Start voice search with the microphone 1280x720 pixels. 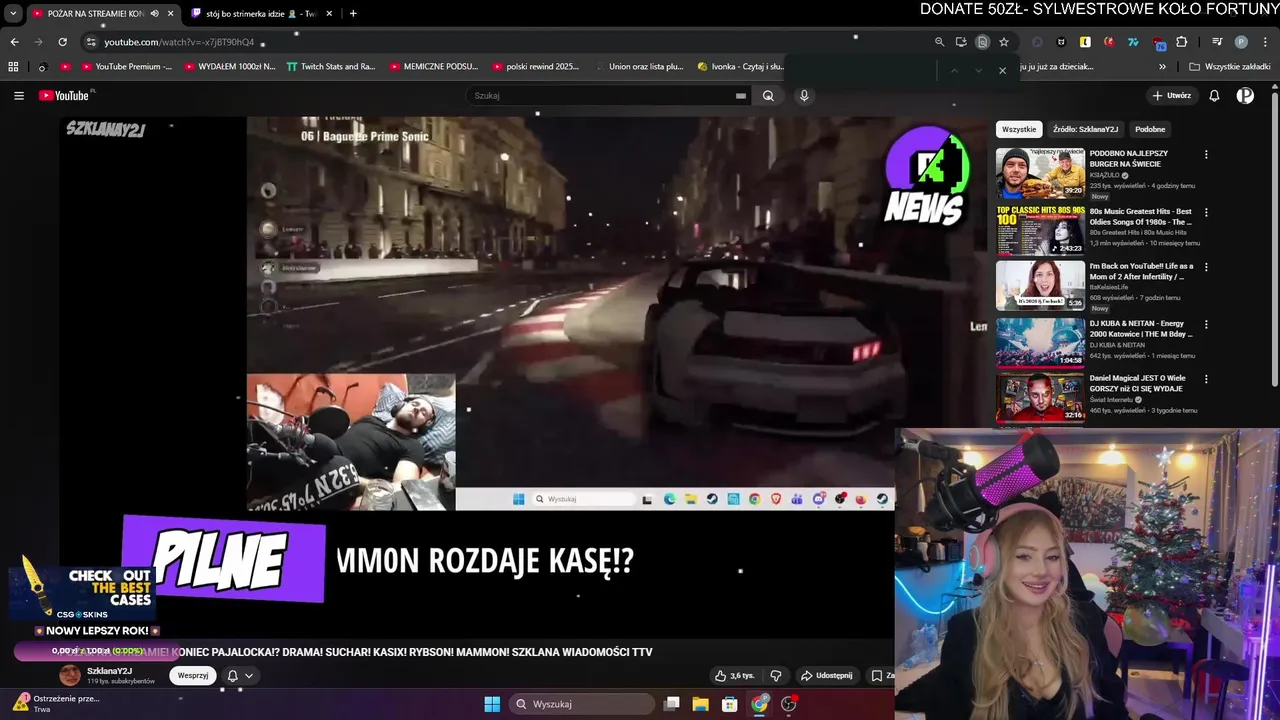click(x=804, y=96)
